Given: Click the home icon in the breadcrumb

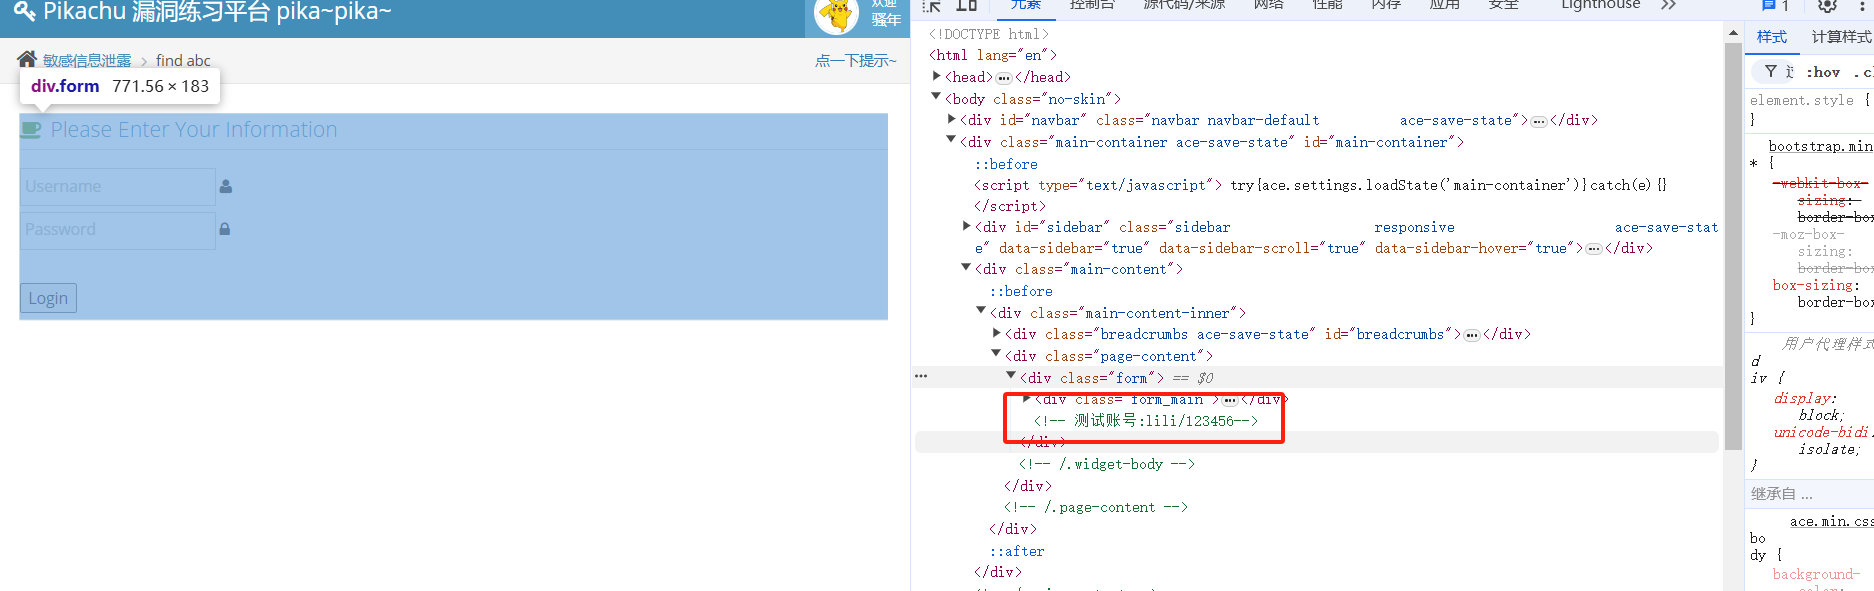Looking at the screenshot, I should click(x=27, y=59).
